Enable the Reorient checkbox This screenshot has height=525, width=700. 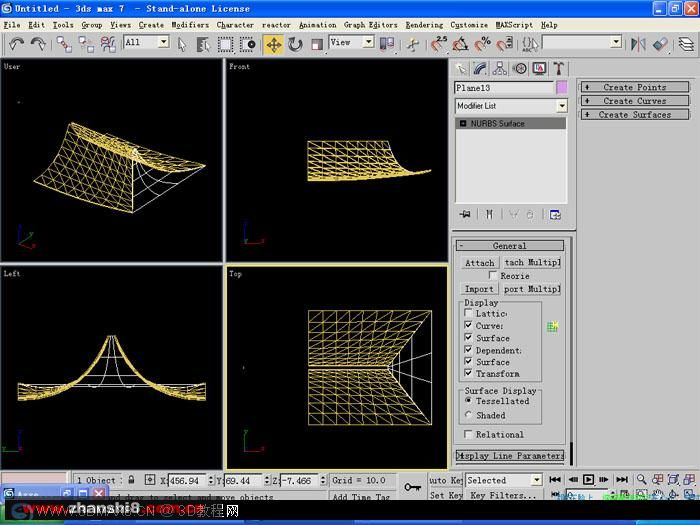[x=493, y=275]
